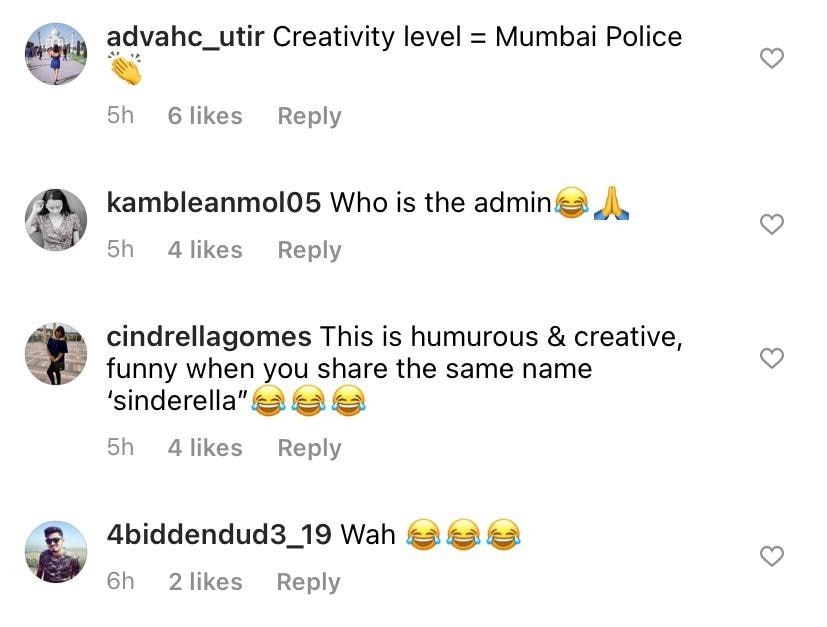The image size is (827, 627).
Task: Open advahc_utir username link
Action: [x=185, y=37]
